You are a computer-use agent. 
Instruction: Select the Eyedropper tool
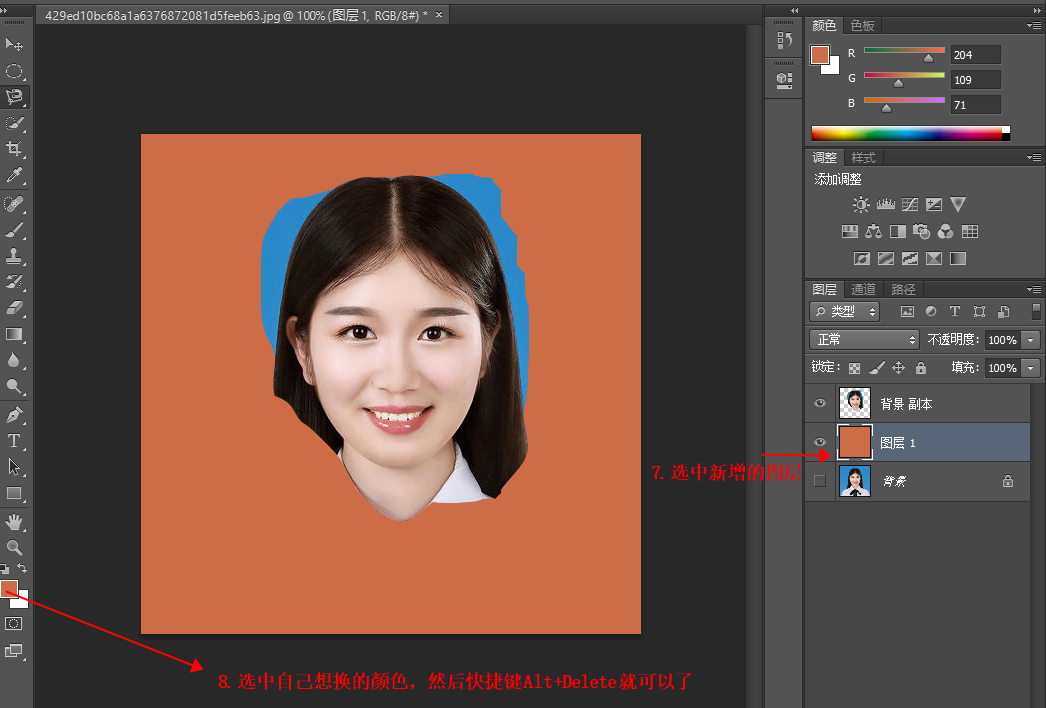[14, 175]
